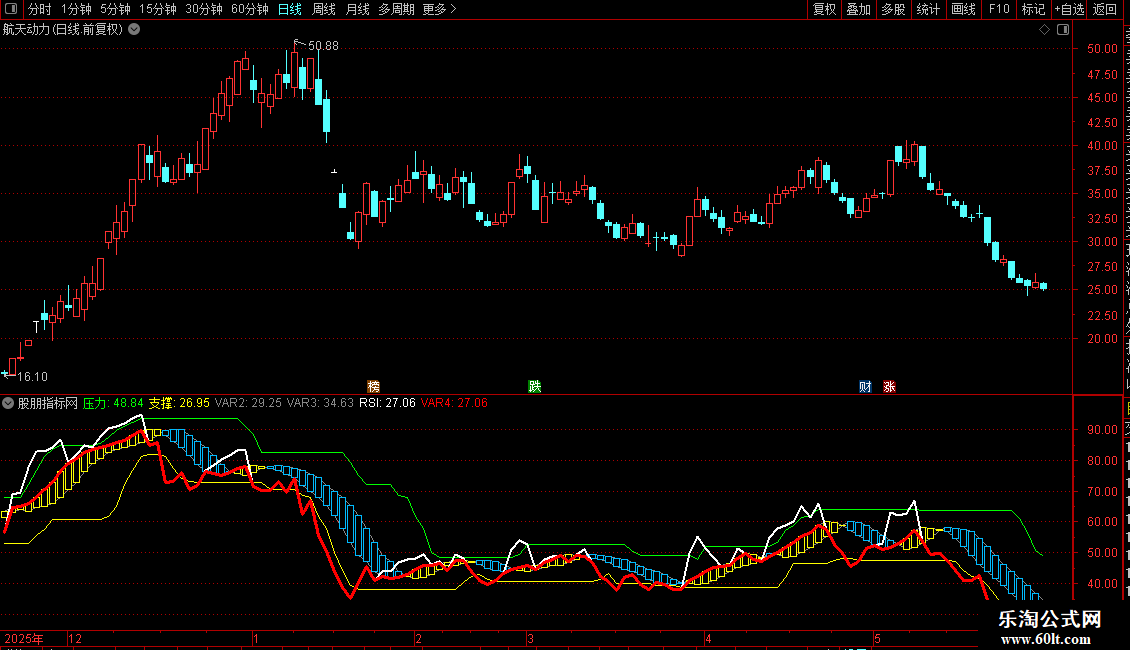Open indicator dropdown beside 股朋指标网

tap(8, 403)
